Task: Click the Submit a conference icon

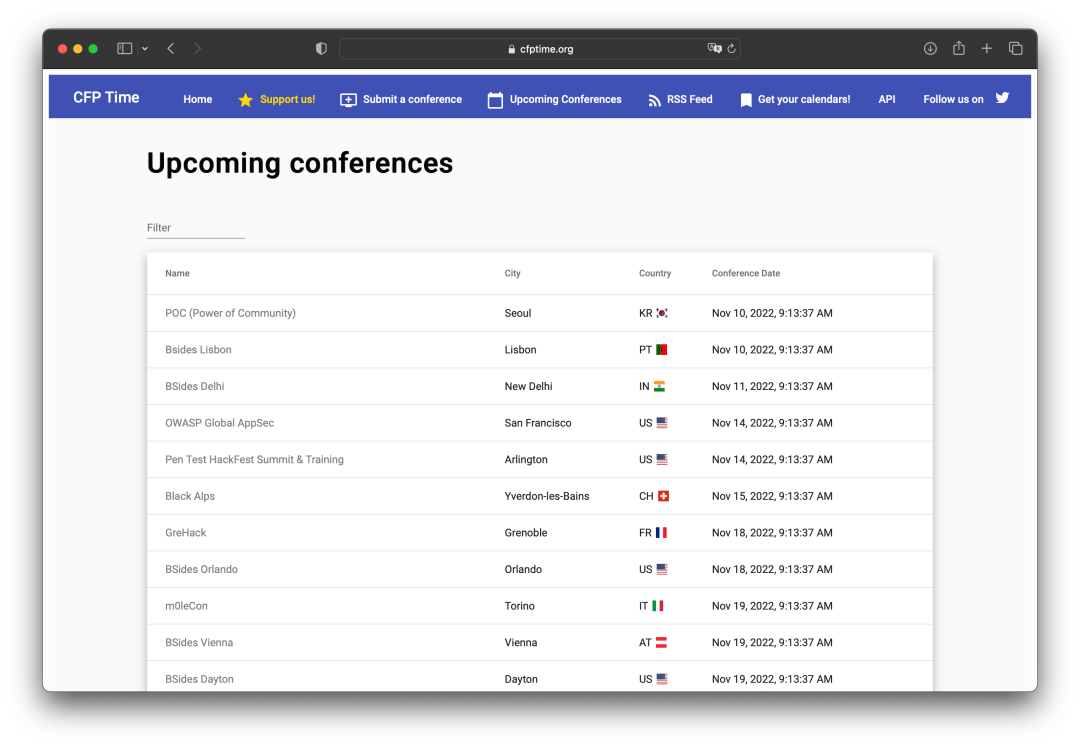Action: pyautogui.click(x=349, y=100)
